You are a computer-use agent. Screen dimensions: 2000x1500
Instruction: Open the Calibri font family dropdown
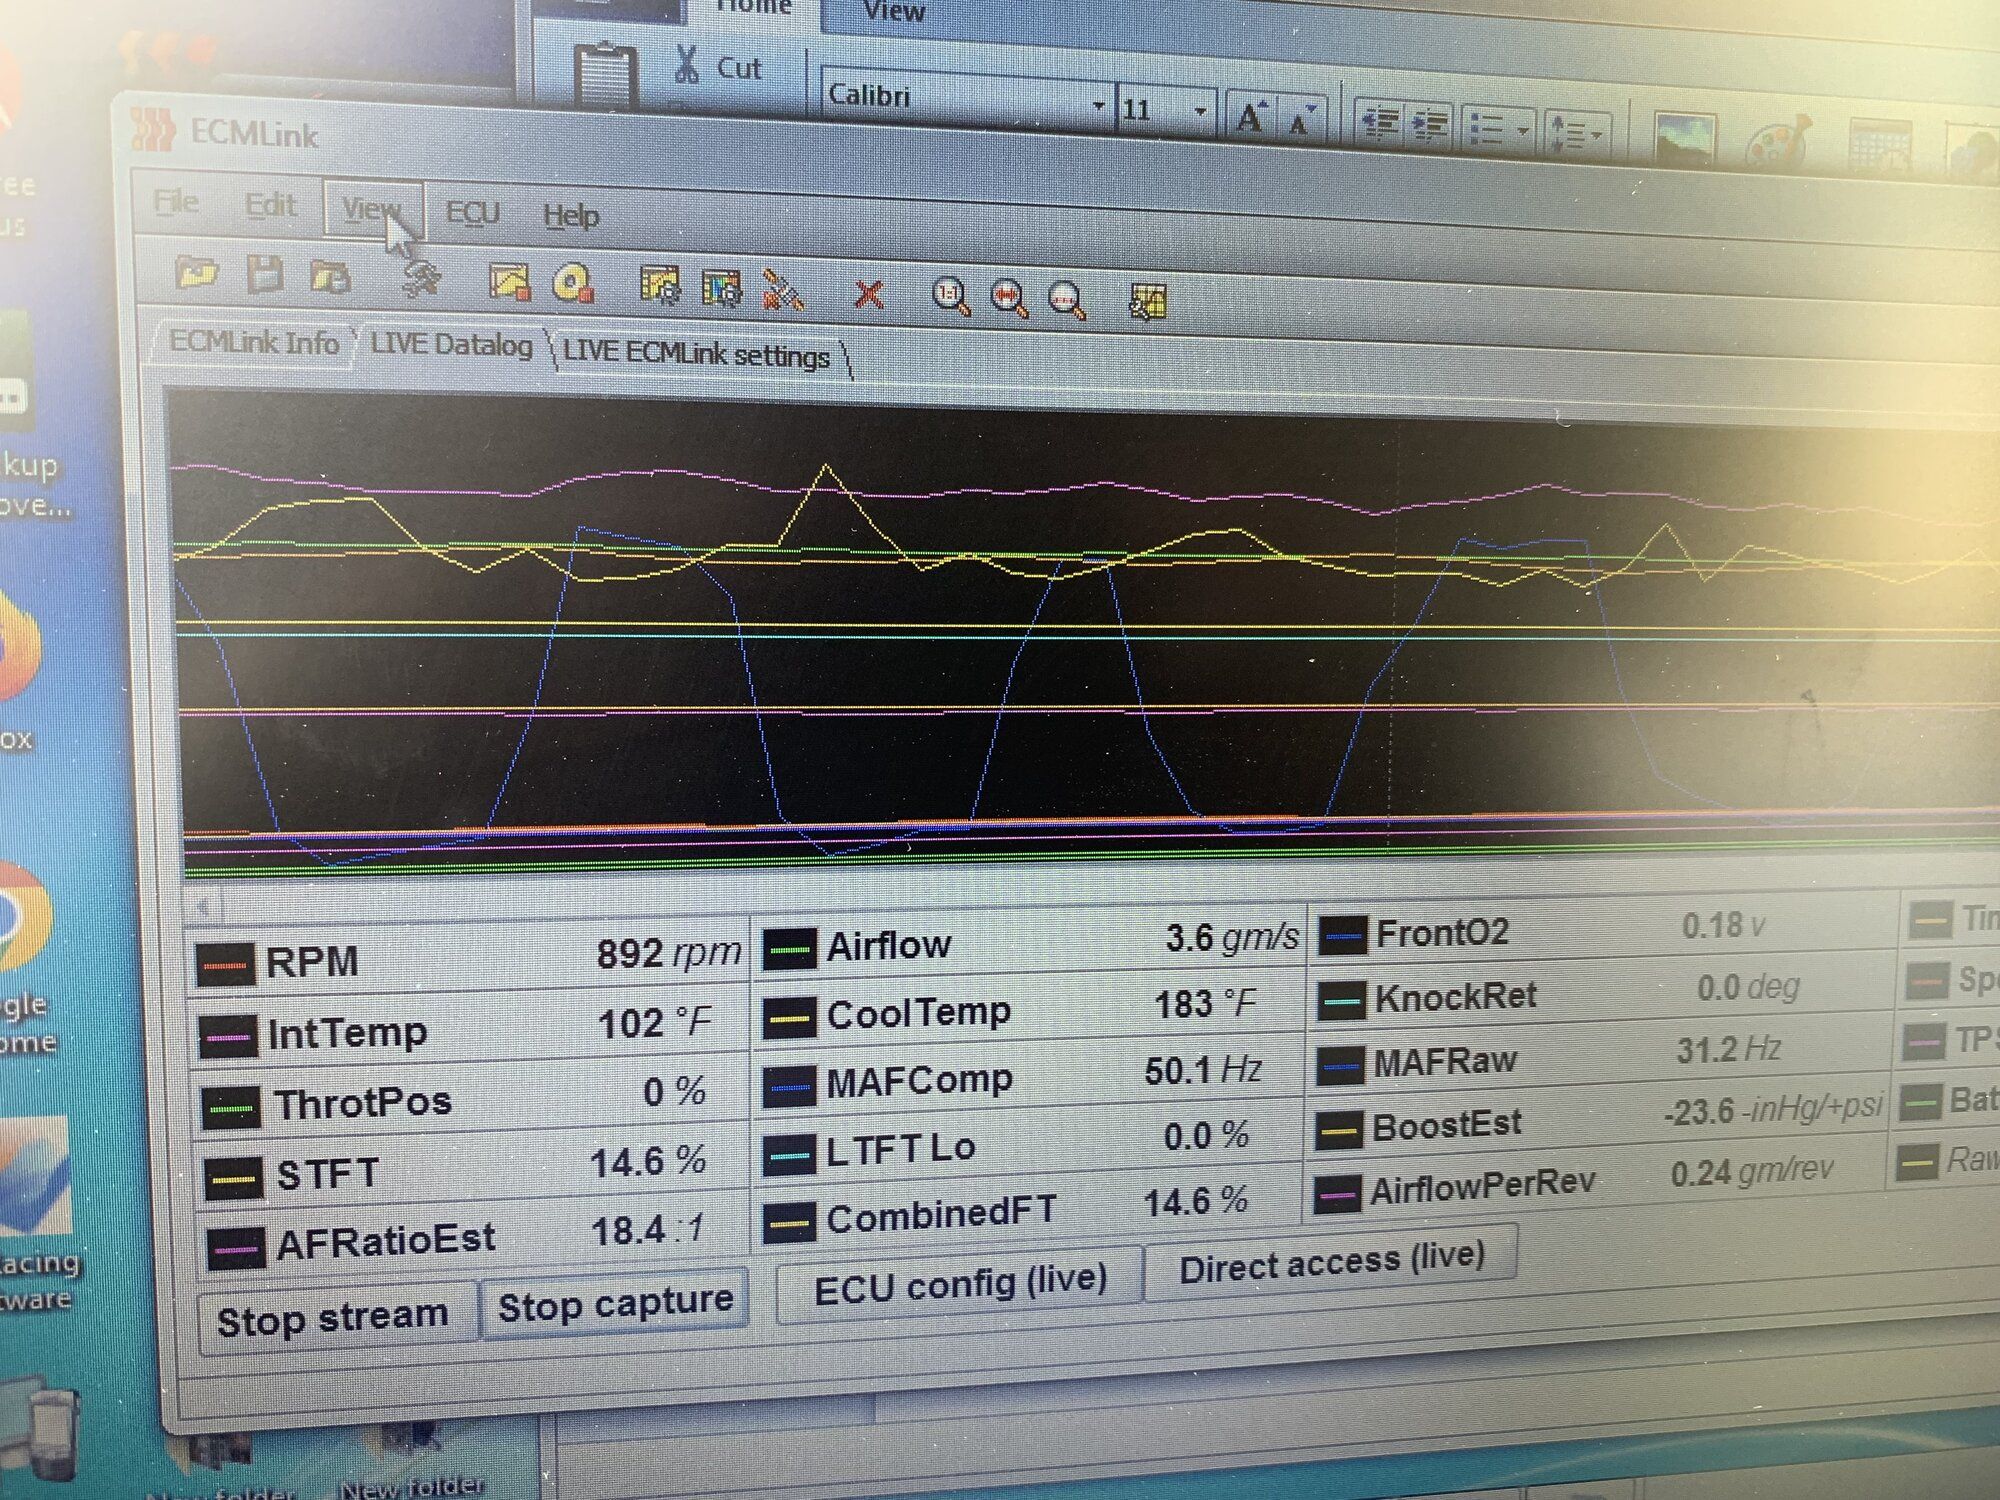[1098, 106]
